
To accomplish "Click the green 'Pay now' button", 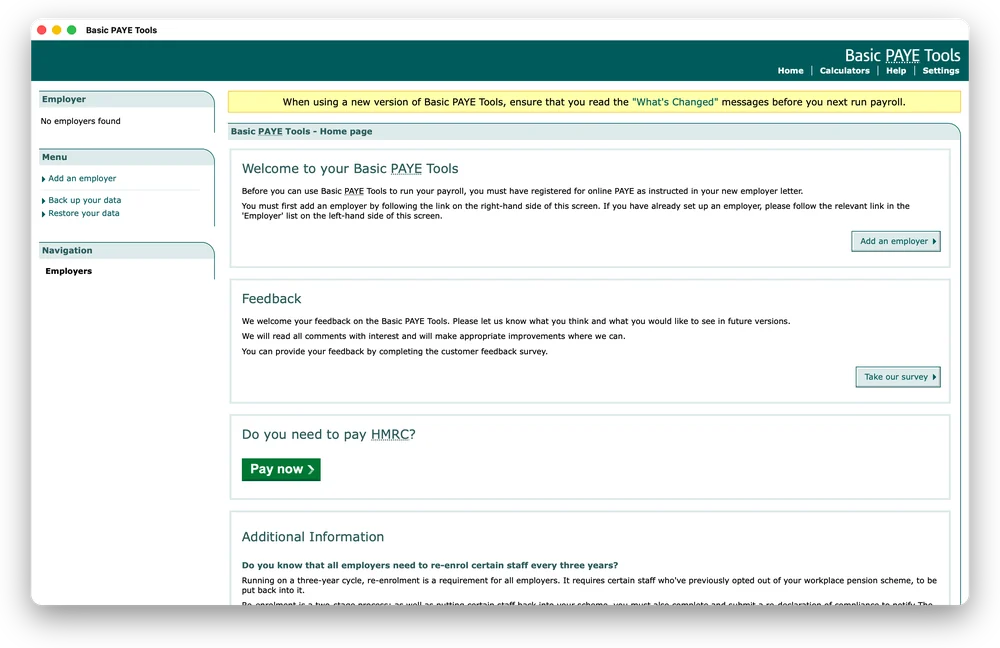I will [x=281, y=469].
